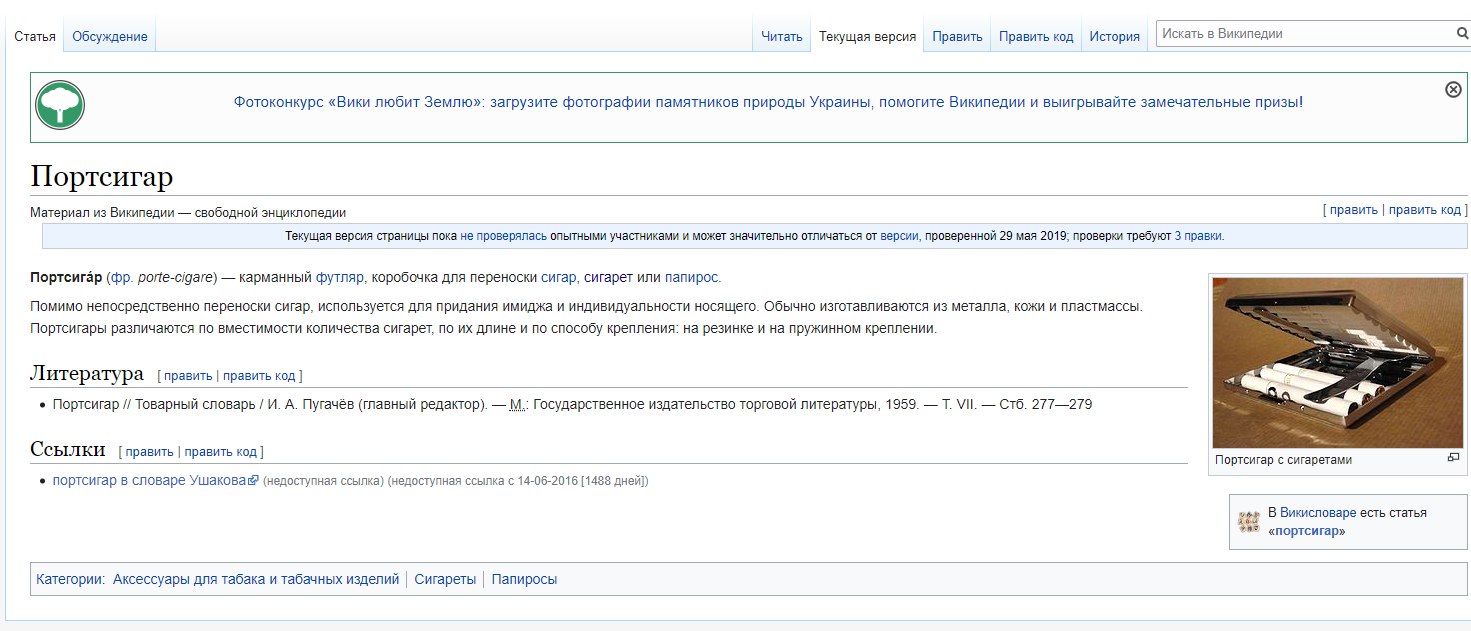The width and height of the screenshot is (1471, 631).
Task: Follow the фр. language link
Action: [x=120, y=277]
